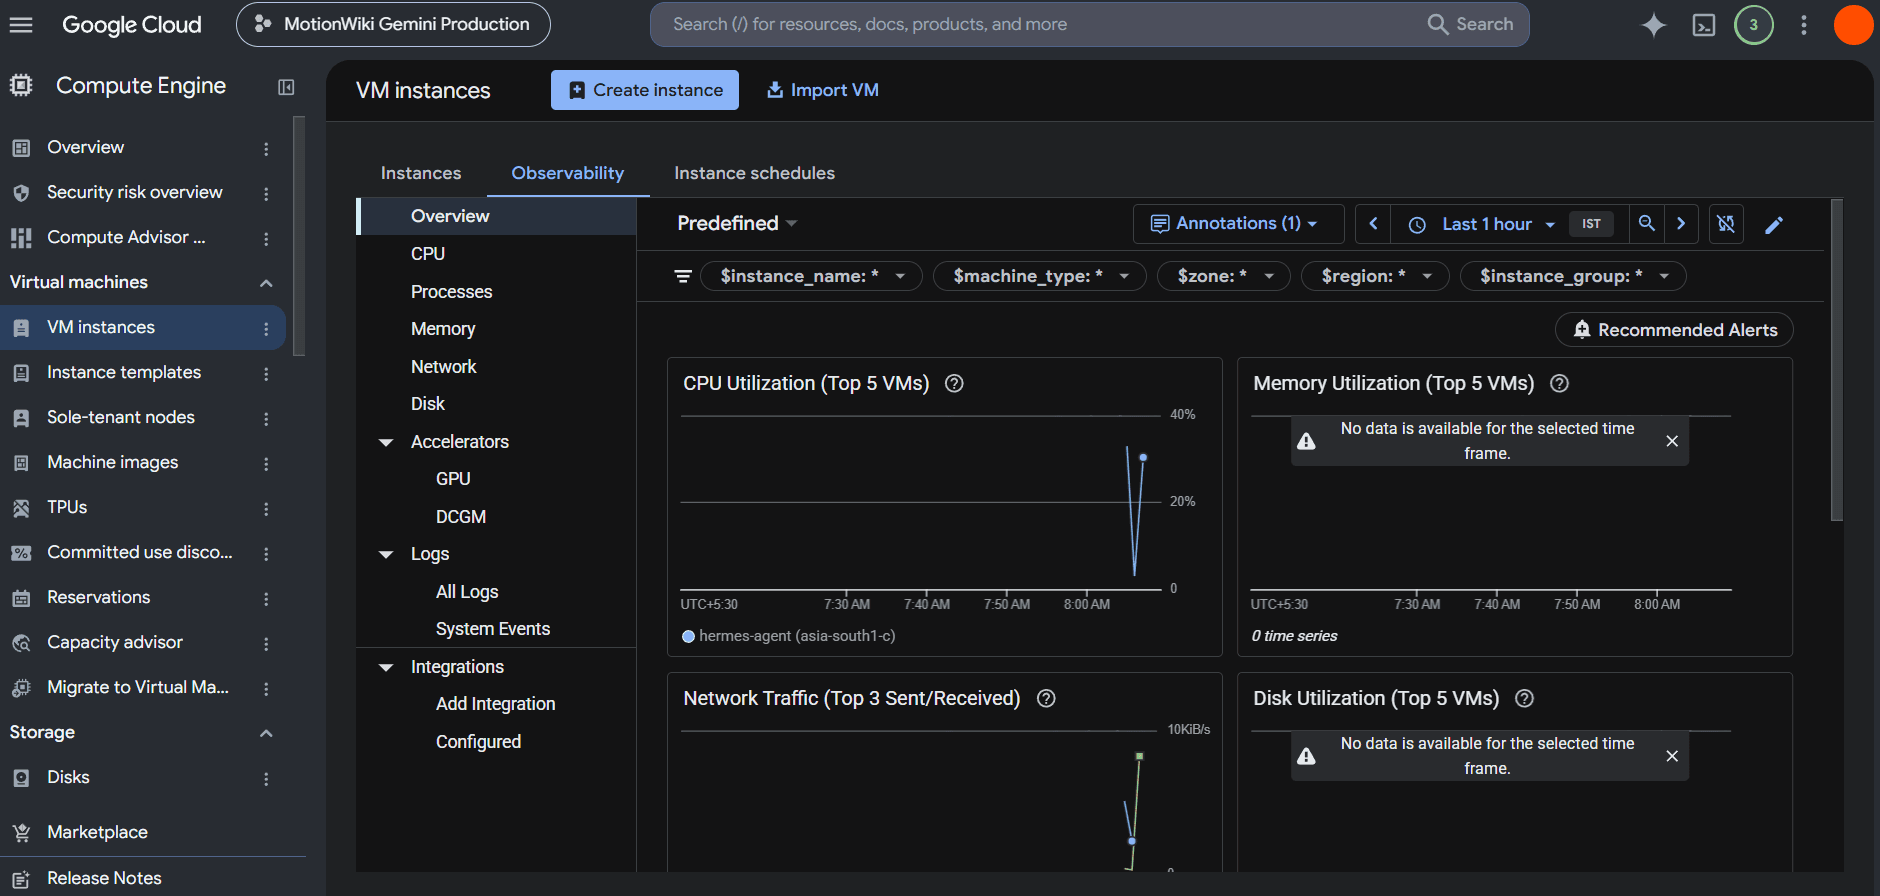Open the top bar more options menu

coord(1804,25)
